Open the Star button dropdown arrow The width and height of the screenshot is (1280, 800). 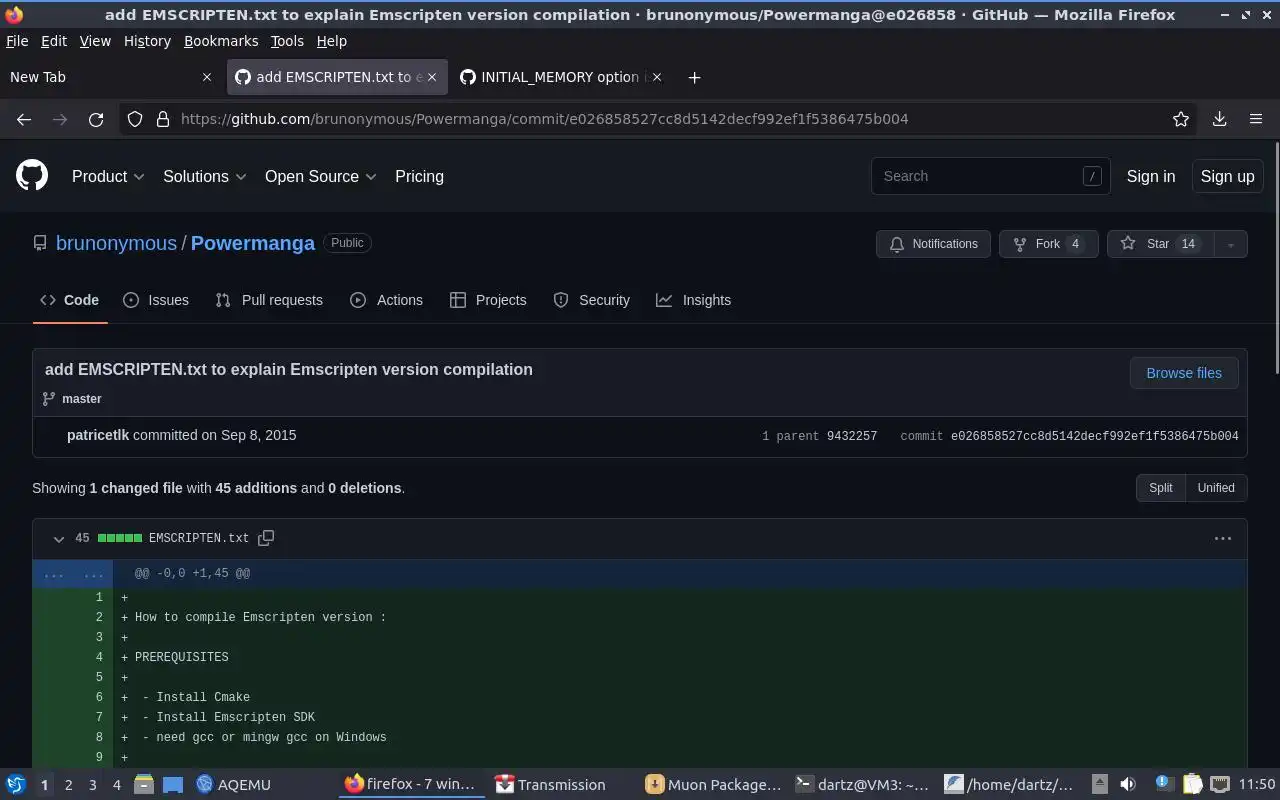[x=1231, y=244]
